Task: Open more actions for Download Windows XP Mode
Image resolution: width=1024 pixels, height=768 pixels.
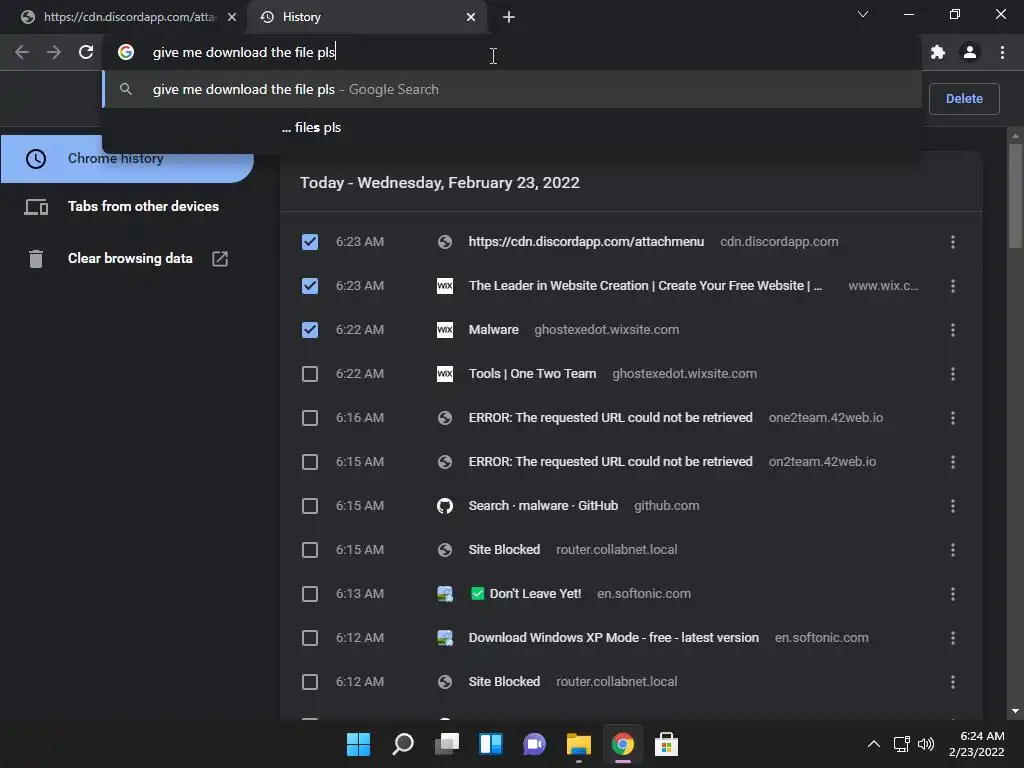Action: point(953,638)
